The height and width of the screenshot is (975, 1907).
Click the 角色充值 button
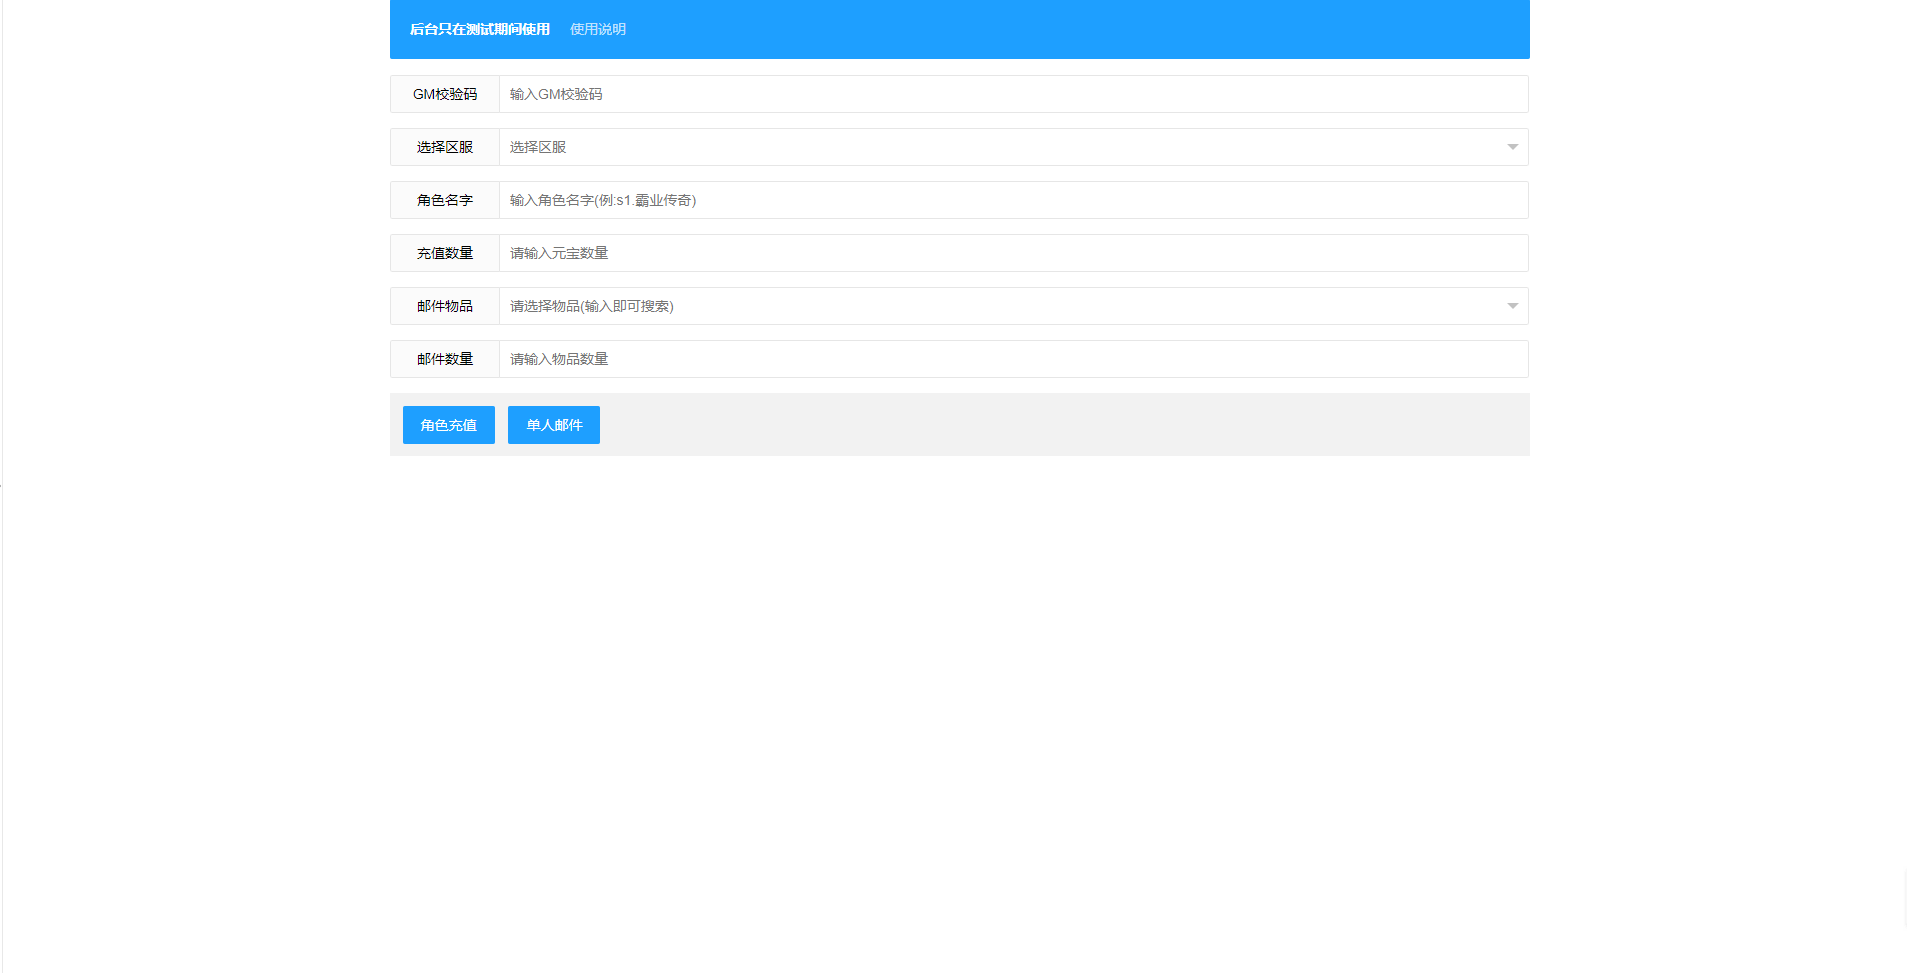pos(449,425)
